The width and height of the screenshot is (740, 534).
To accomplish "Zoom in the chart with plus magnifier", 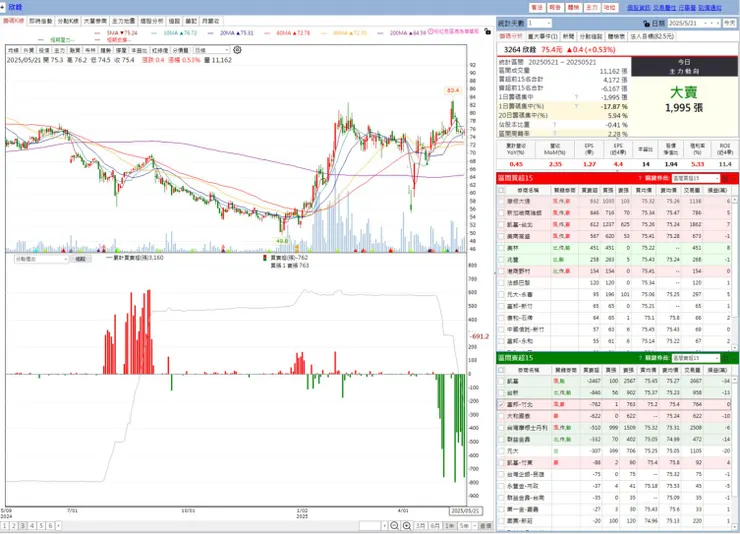I will (407, 526).
